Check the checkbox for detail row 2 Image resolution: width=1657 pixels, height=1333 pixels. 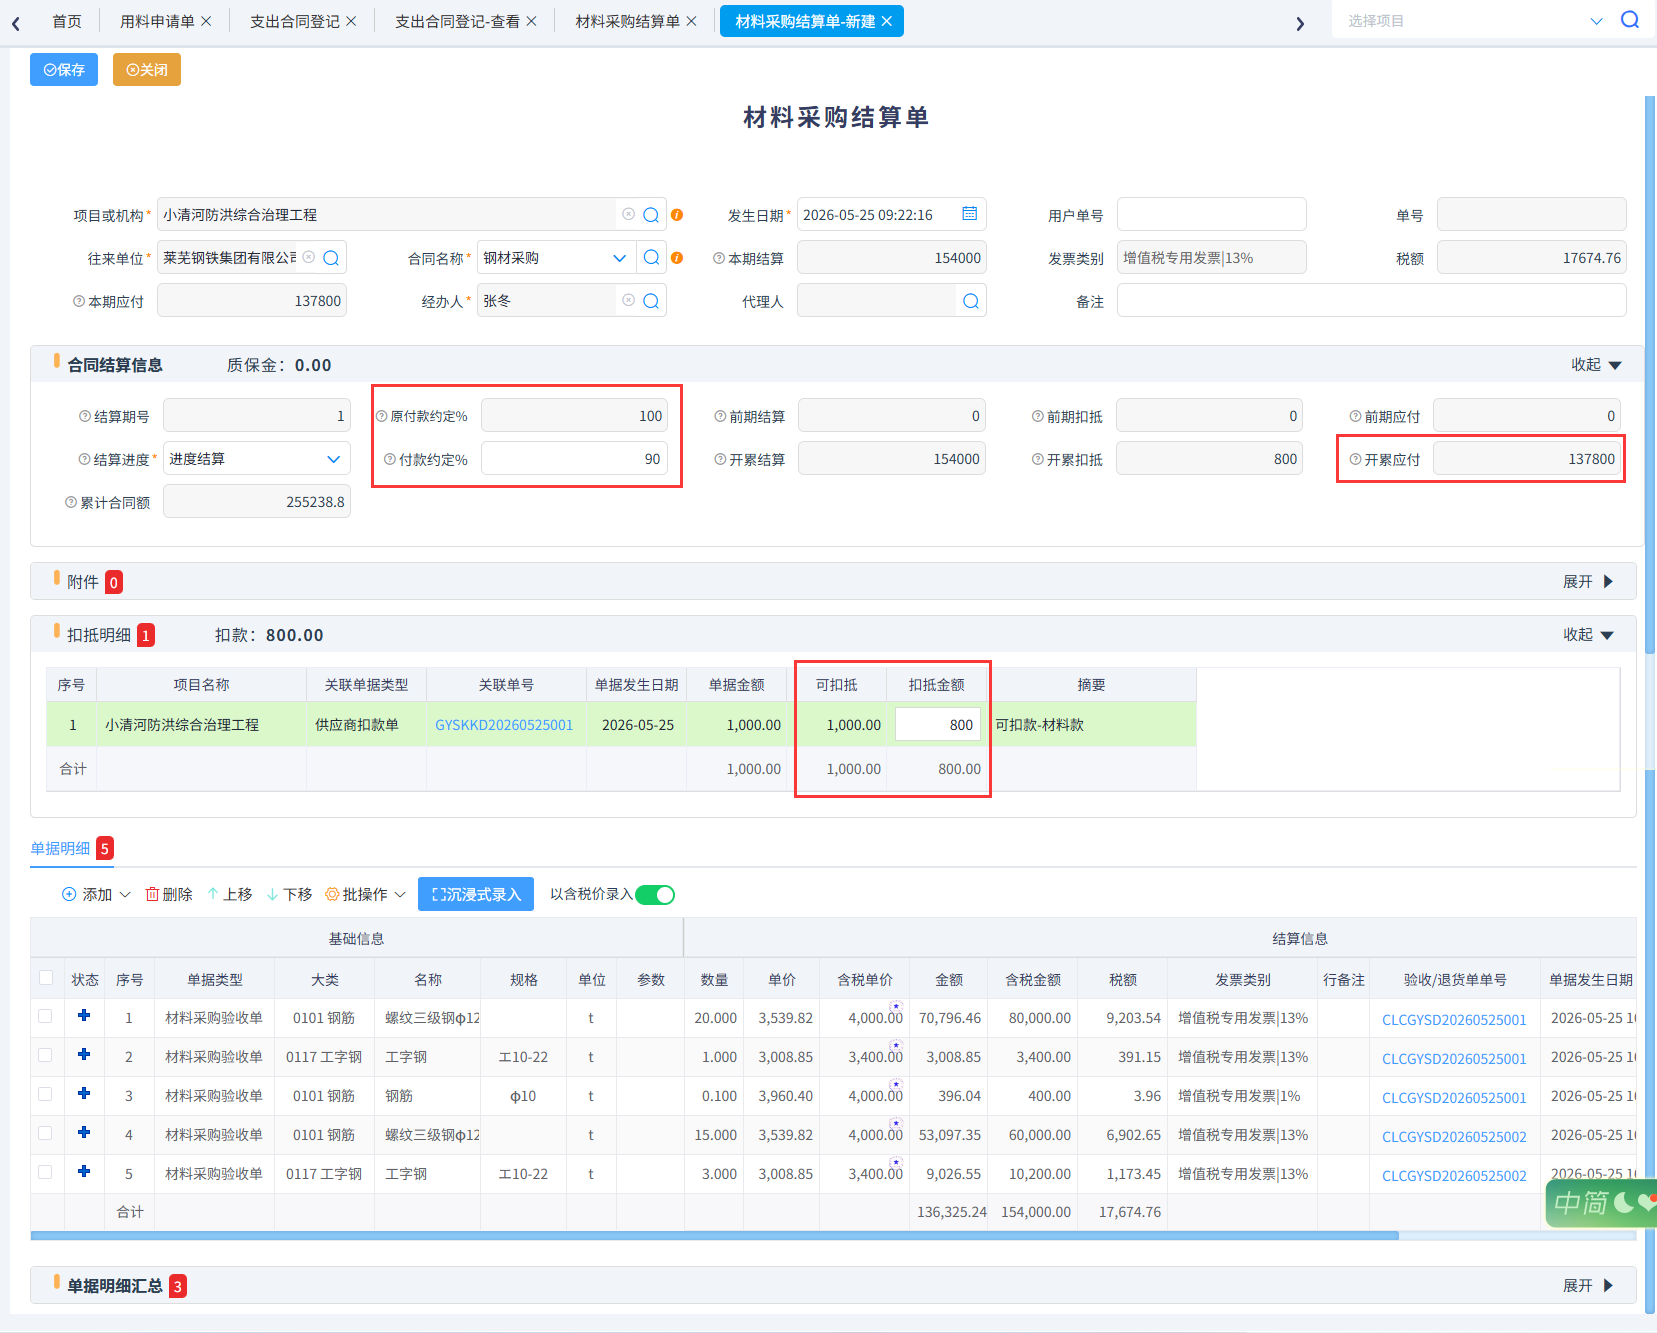coord(45,1055)
